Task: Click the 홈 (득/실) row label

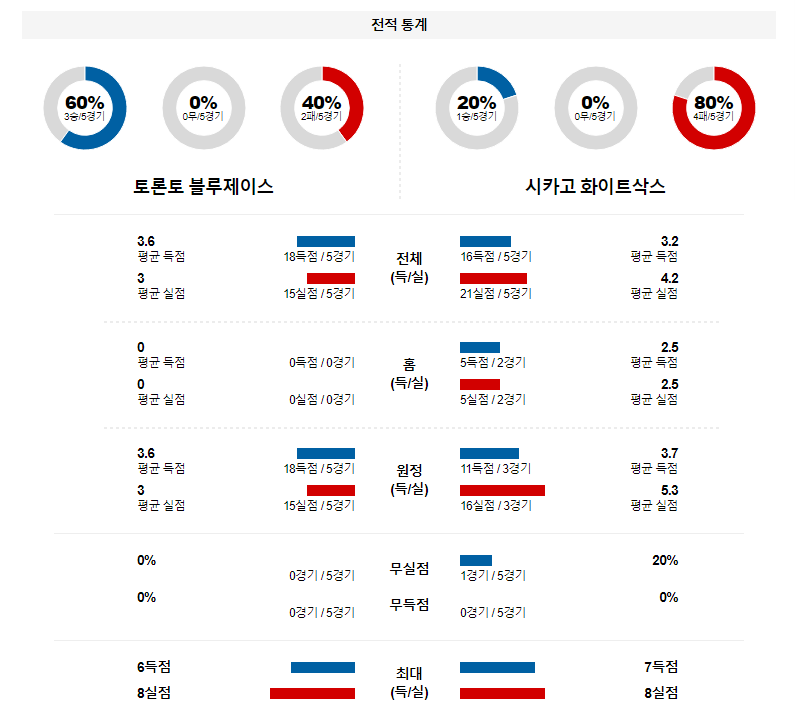Action: click(x=409, y=373)
